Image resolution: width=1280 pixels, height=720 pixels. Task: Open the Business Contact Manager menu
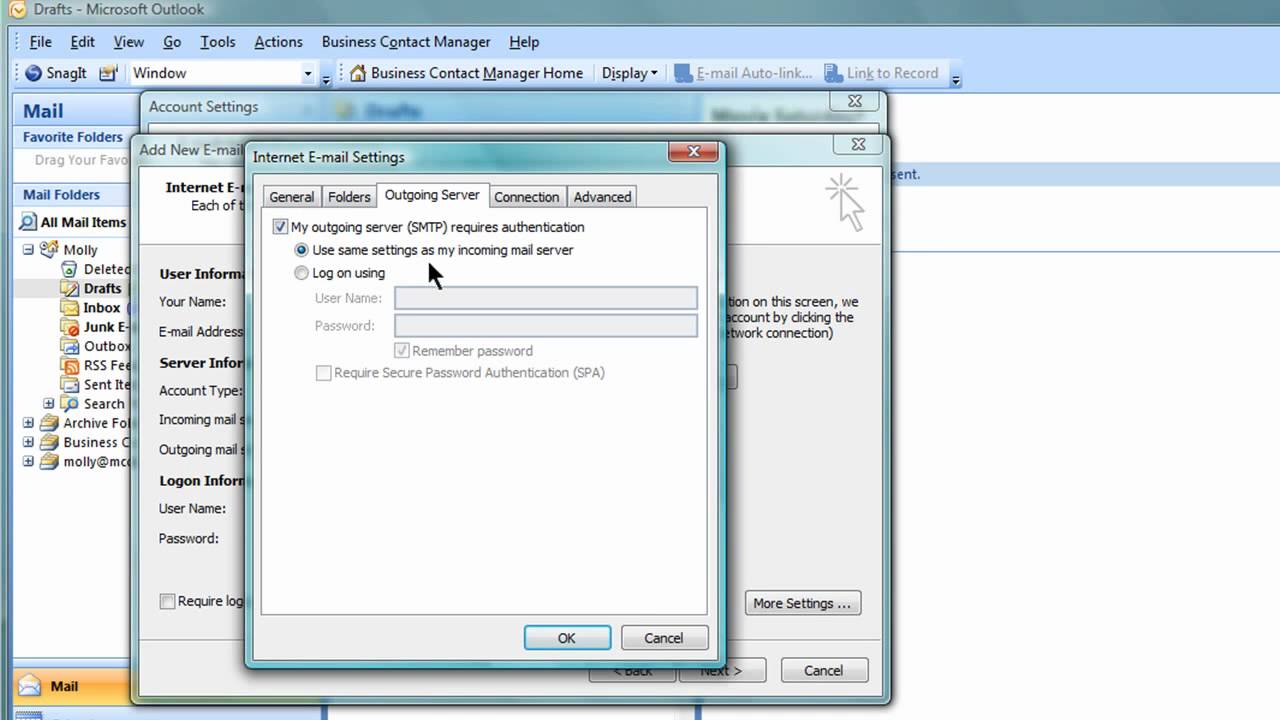point(406,42)
